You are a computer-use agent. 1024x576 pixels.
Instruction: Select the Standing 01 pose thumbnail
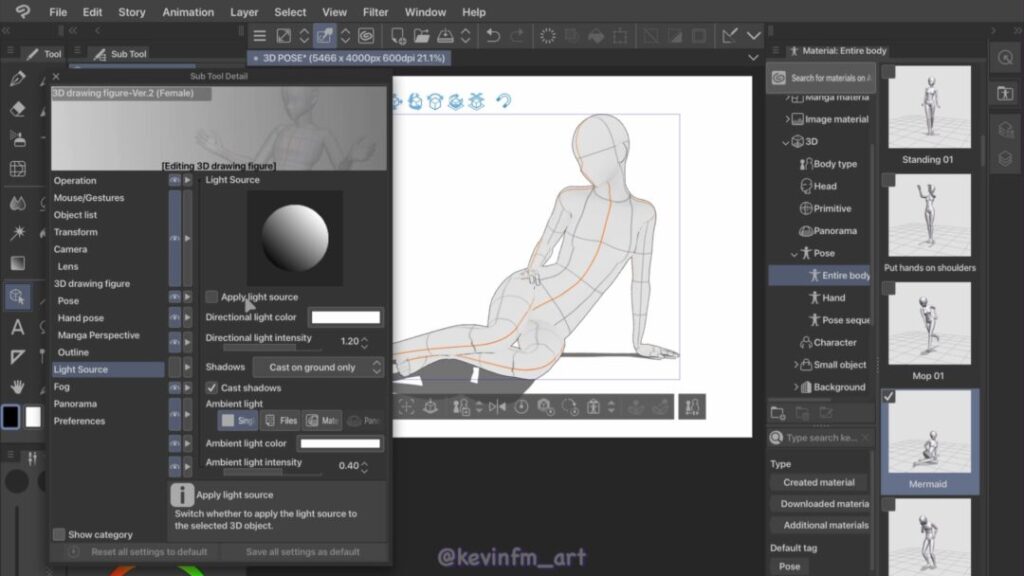point(929,108)
